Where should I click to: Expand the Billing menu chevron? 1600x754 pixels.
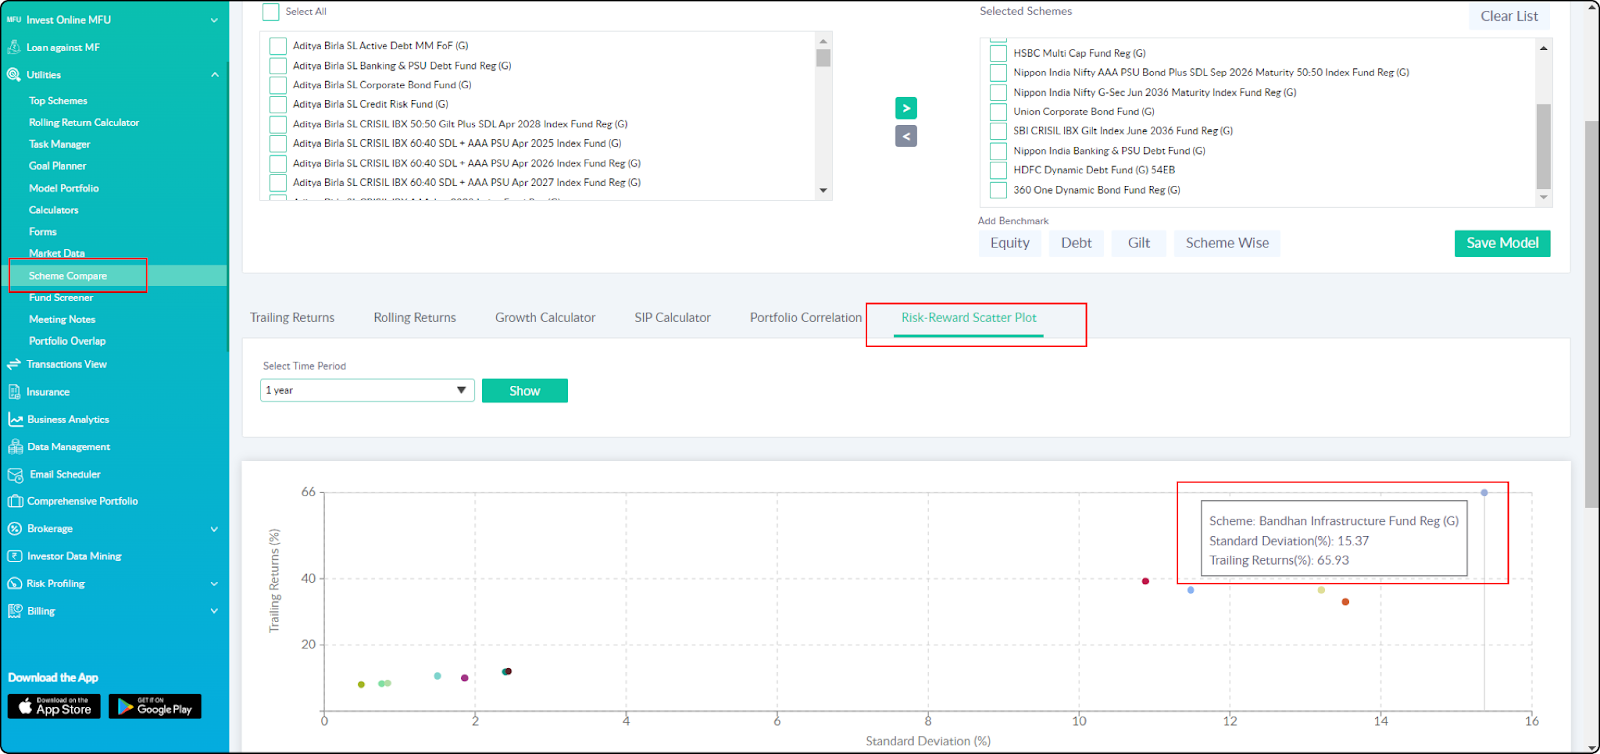[214, 611]
